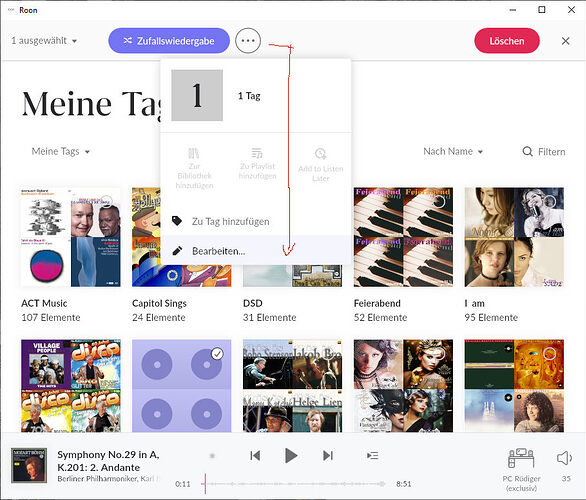Close selection mode with the X icon

coord(566,41)
